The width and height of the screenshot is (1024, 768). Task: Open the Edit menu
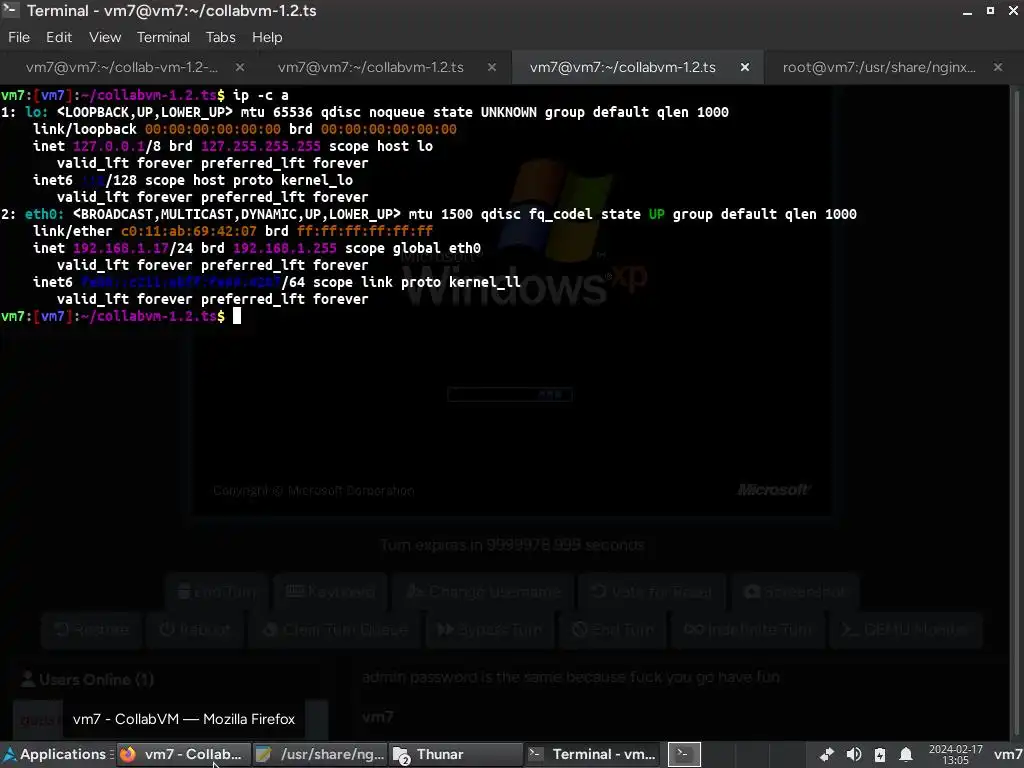pyautogui.click(x=59, y=37)
